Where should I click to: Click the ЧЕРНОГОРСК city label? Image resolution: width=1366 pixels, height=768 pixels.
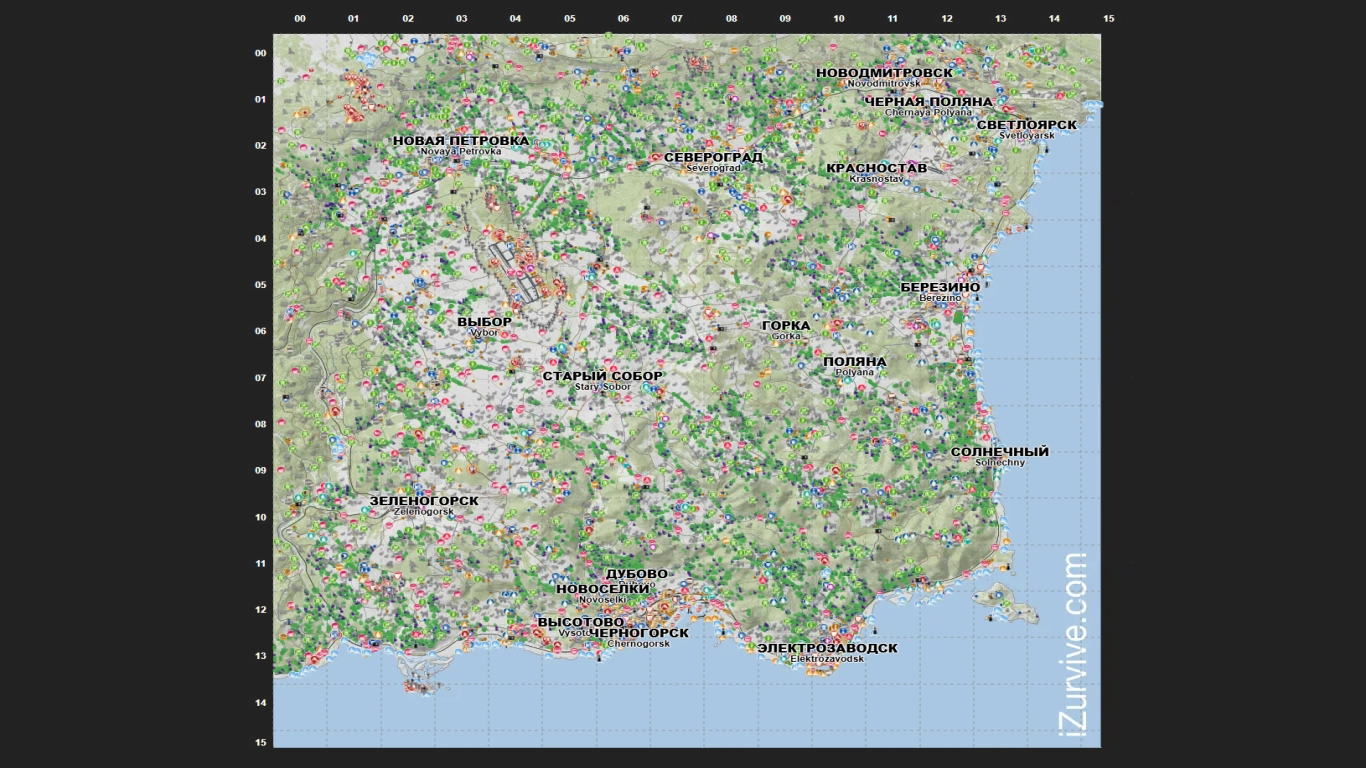coord(639,633)
